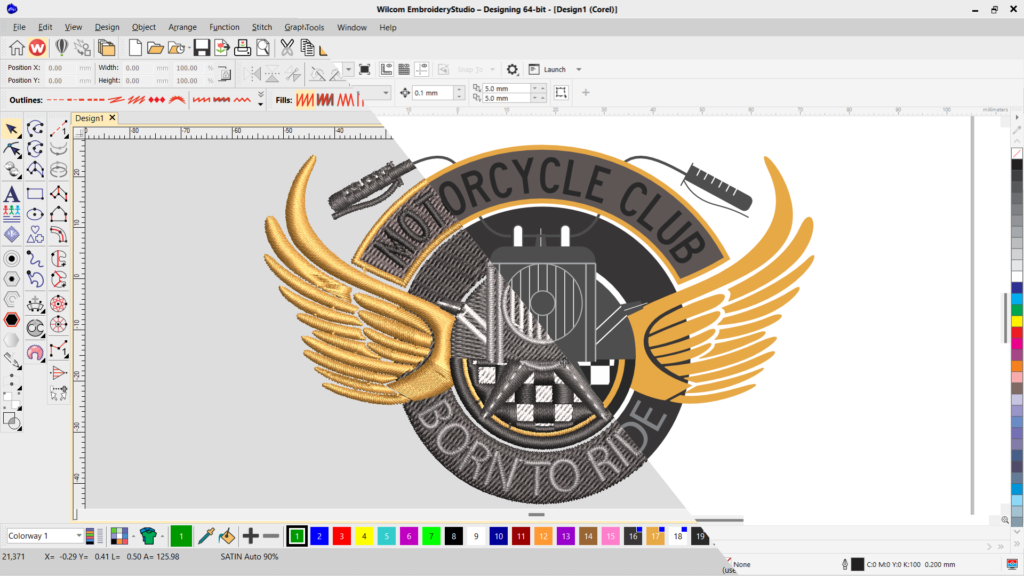Select the Lettering tool in the toolbox
Viewport: 1024px width, 576px height.
pyautogui.click(x=10, y=193)
